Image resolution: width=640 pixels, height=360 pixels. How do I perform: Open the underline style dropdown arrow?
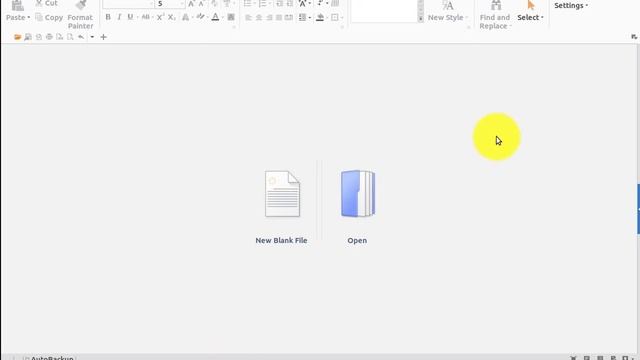[137, 17]
